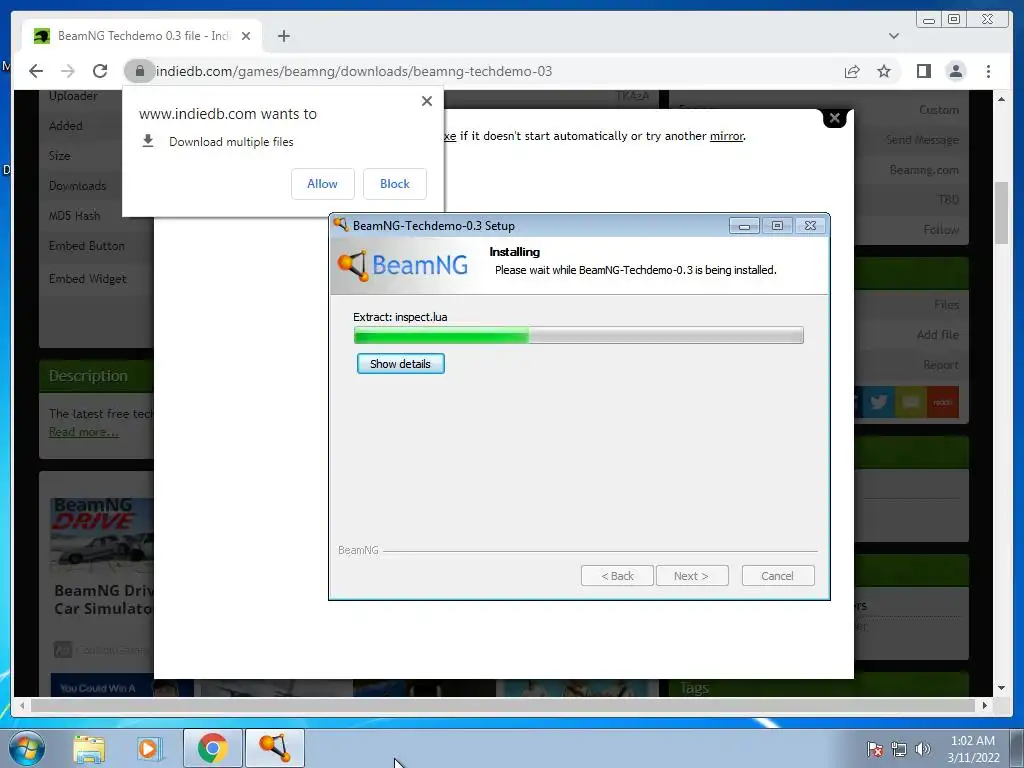Switch to the BeamNG setup taskbar item

click(274, 748)
